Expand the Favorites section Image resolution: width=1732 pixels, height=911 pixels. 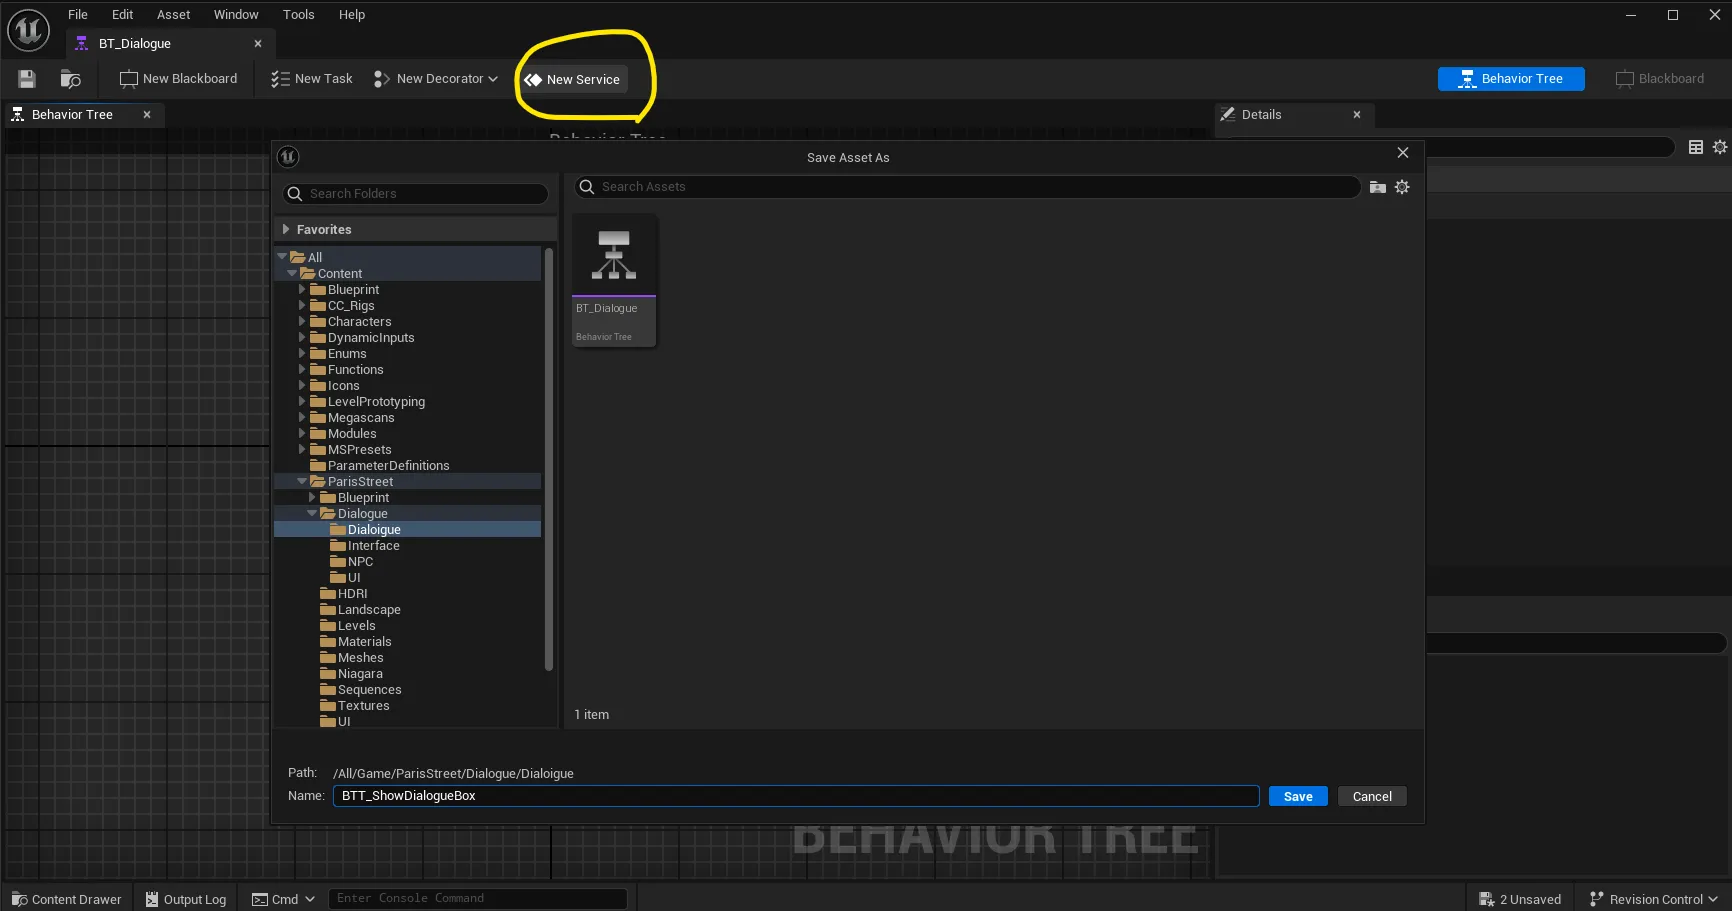(286, 229)
